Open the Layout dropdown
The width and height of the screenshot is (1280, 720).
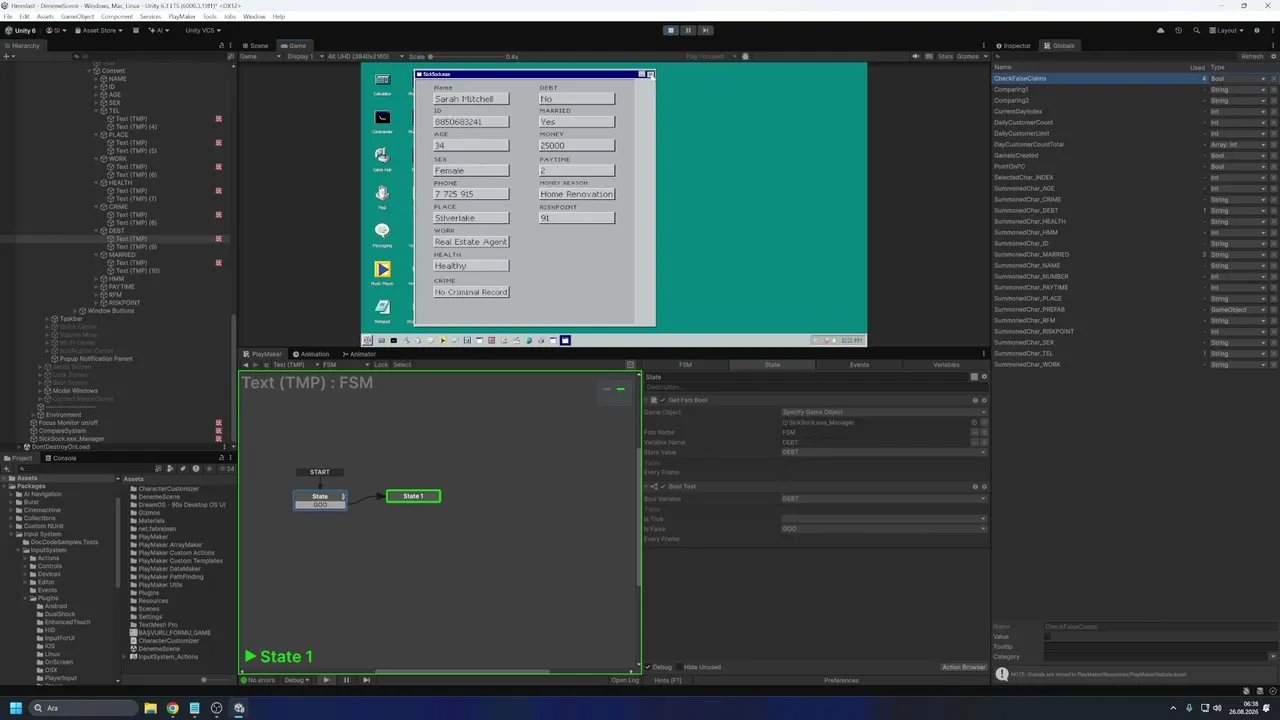1228,30
